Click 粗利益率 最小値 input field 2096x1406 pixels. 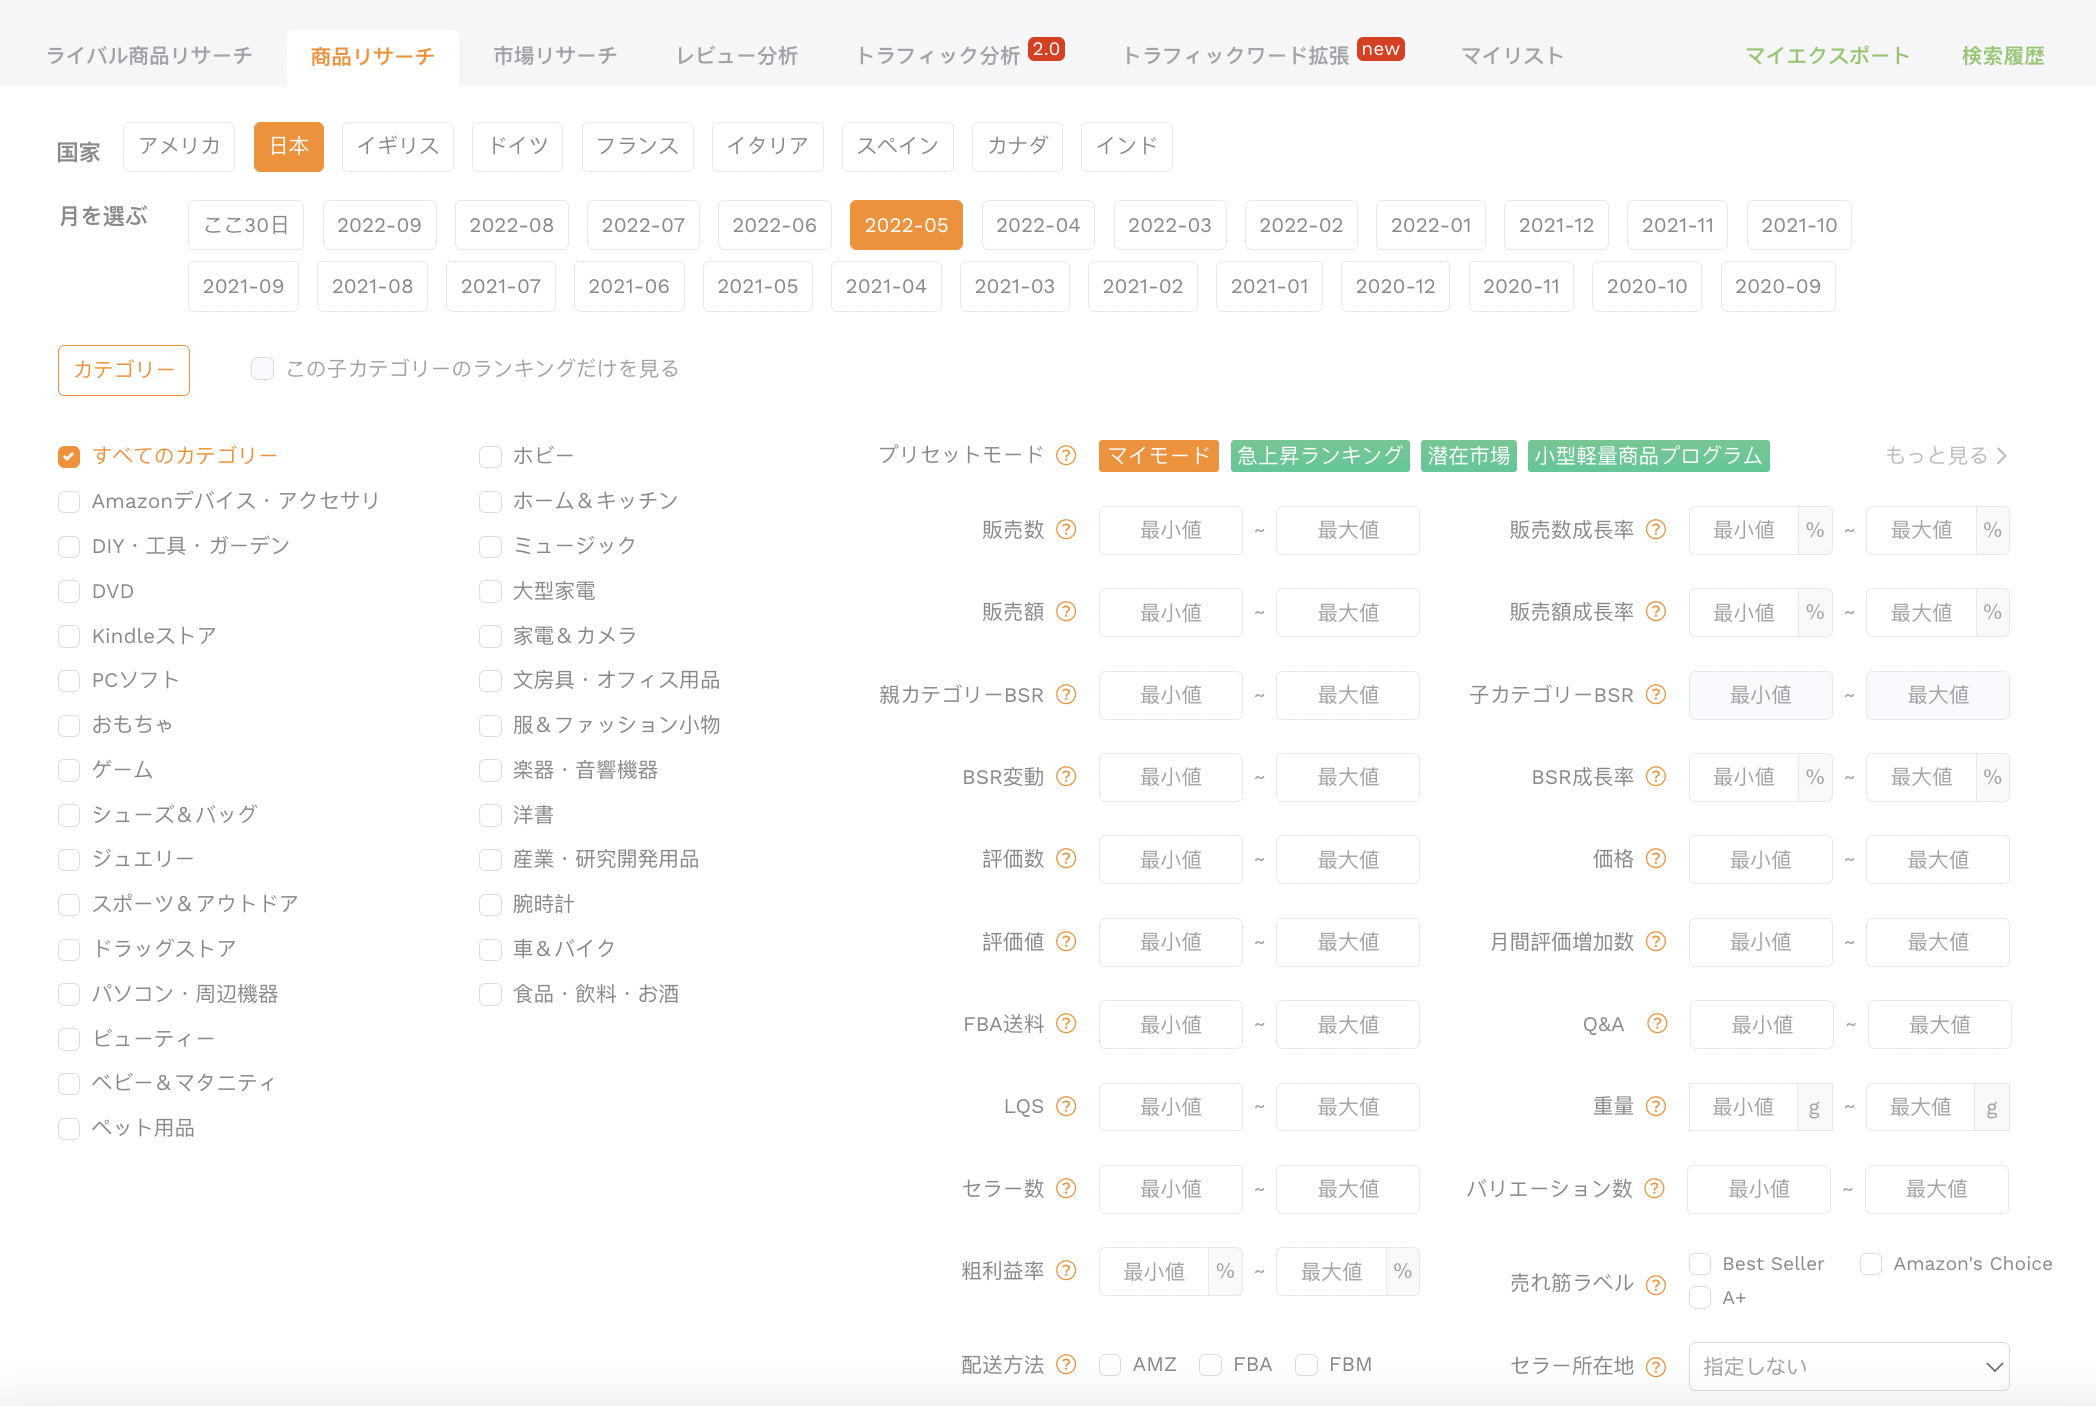coord(1154,1271)
